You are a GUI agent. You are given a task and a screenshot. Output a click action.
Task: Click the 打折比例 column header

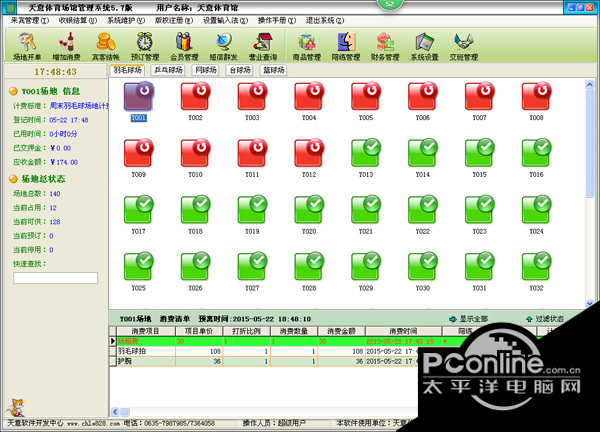247,331
